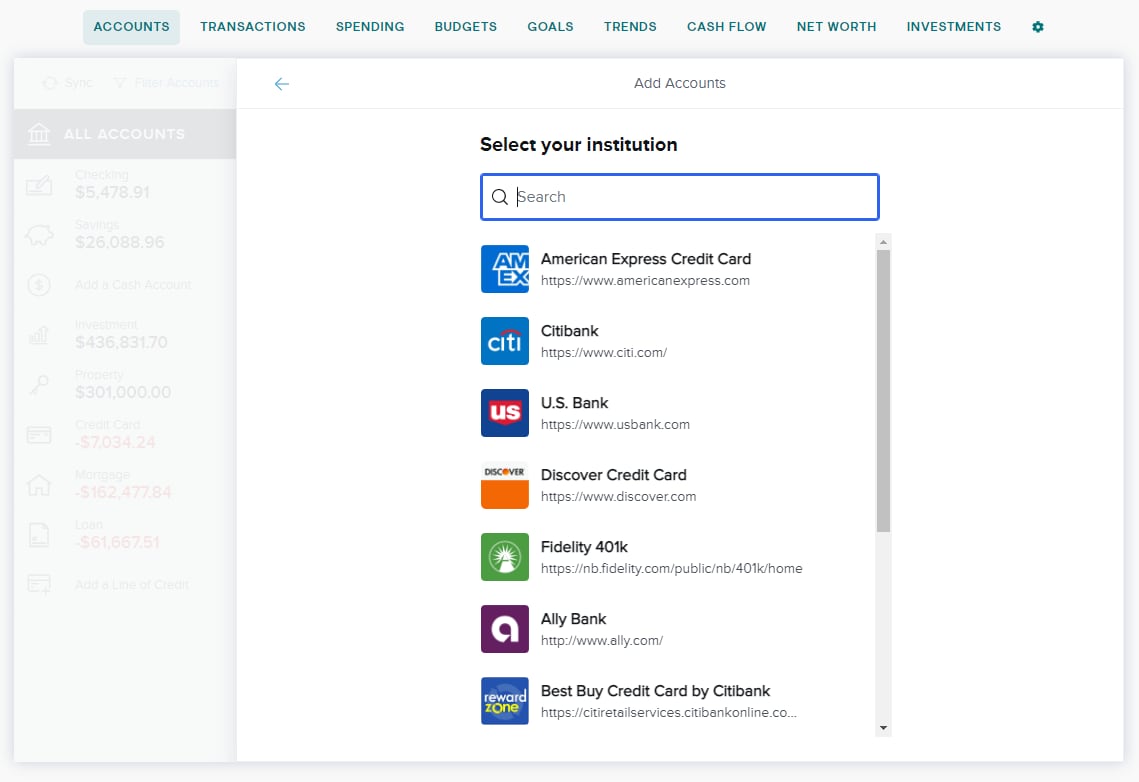Open the Investments tab

(x=954, y=27)
